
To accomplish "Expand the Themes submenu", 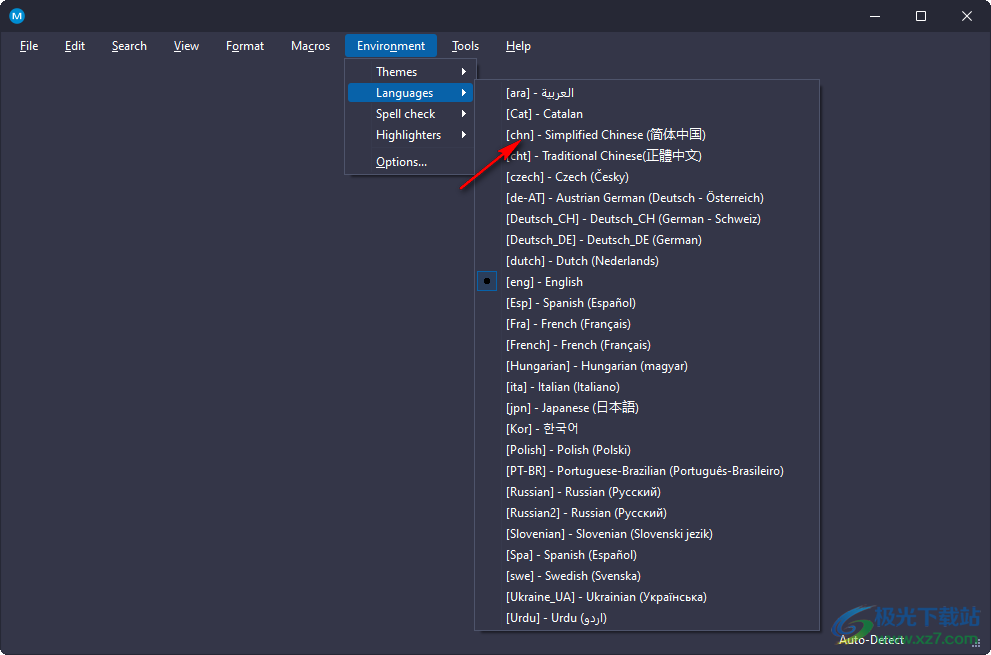I will point(410,72).
